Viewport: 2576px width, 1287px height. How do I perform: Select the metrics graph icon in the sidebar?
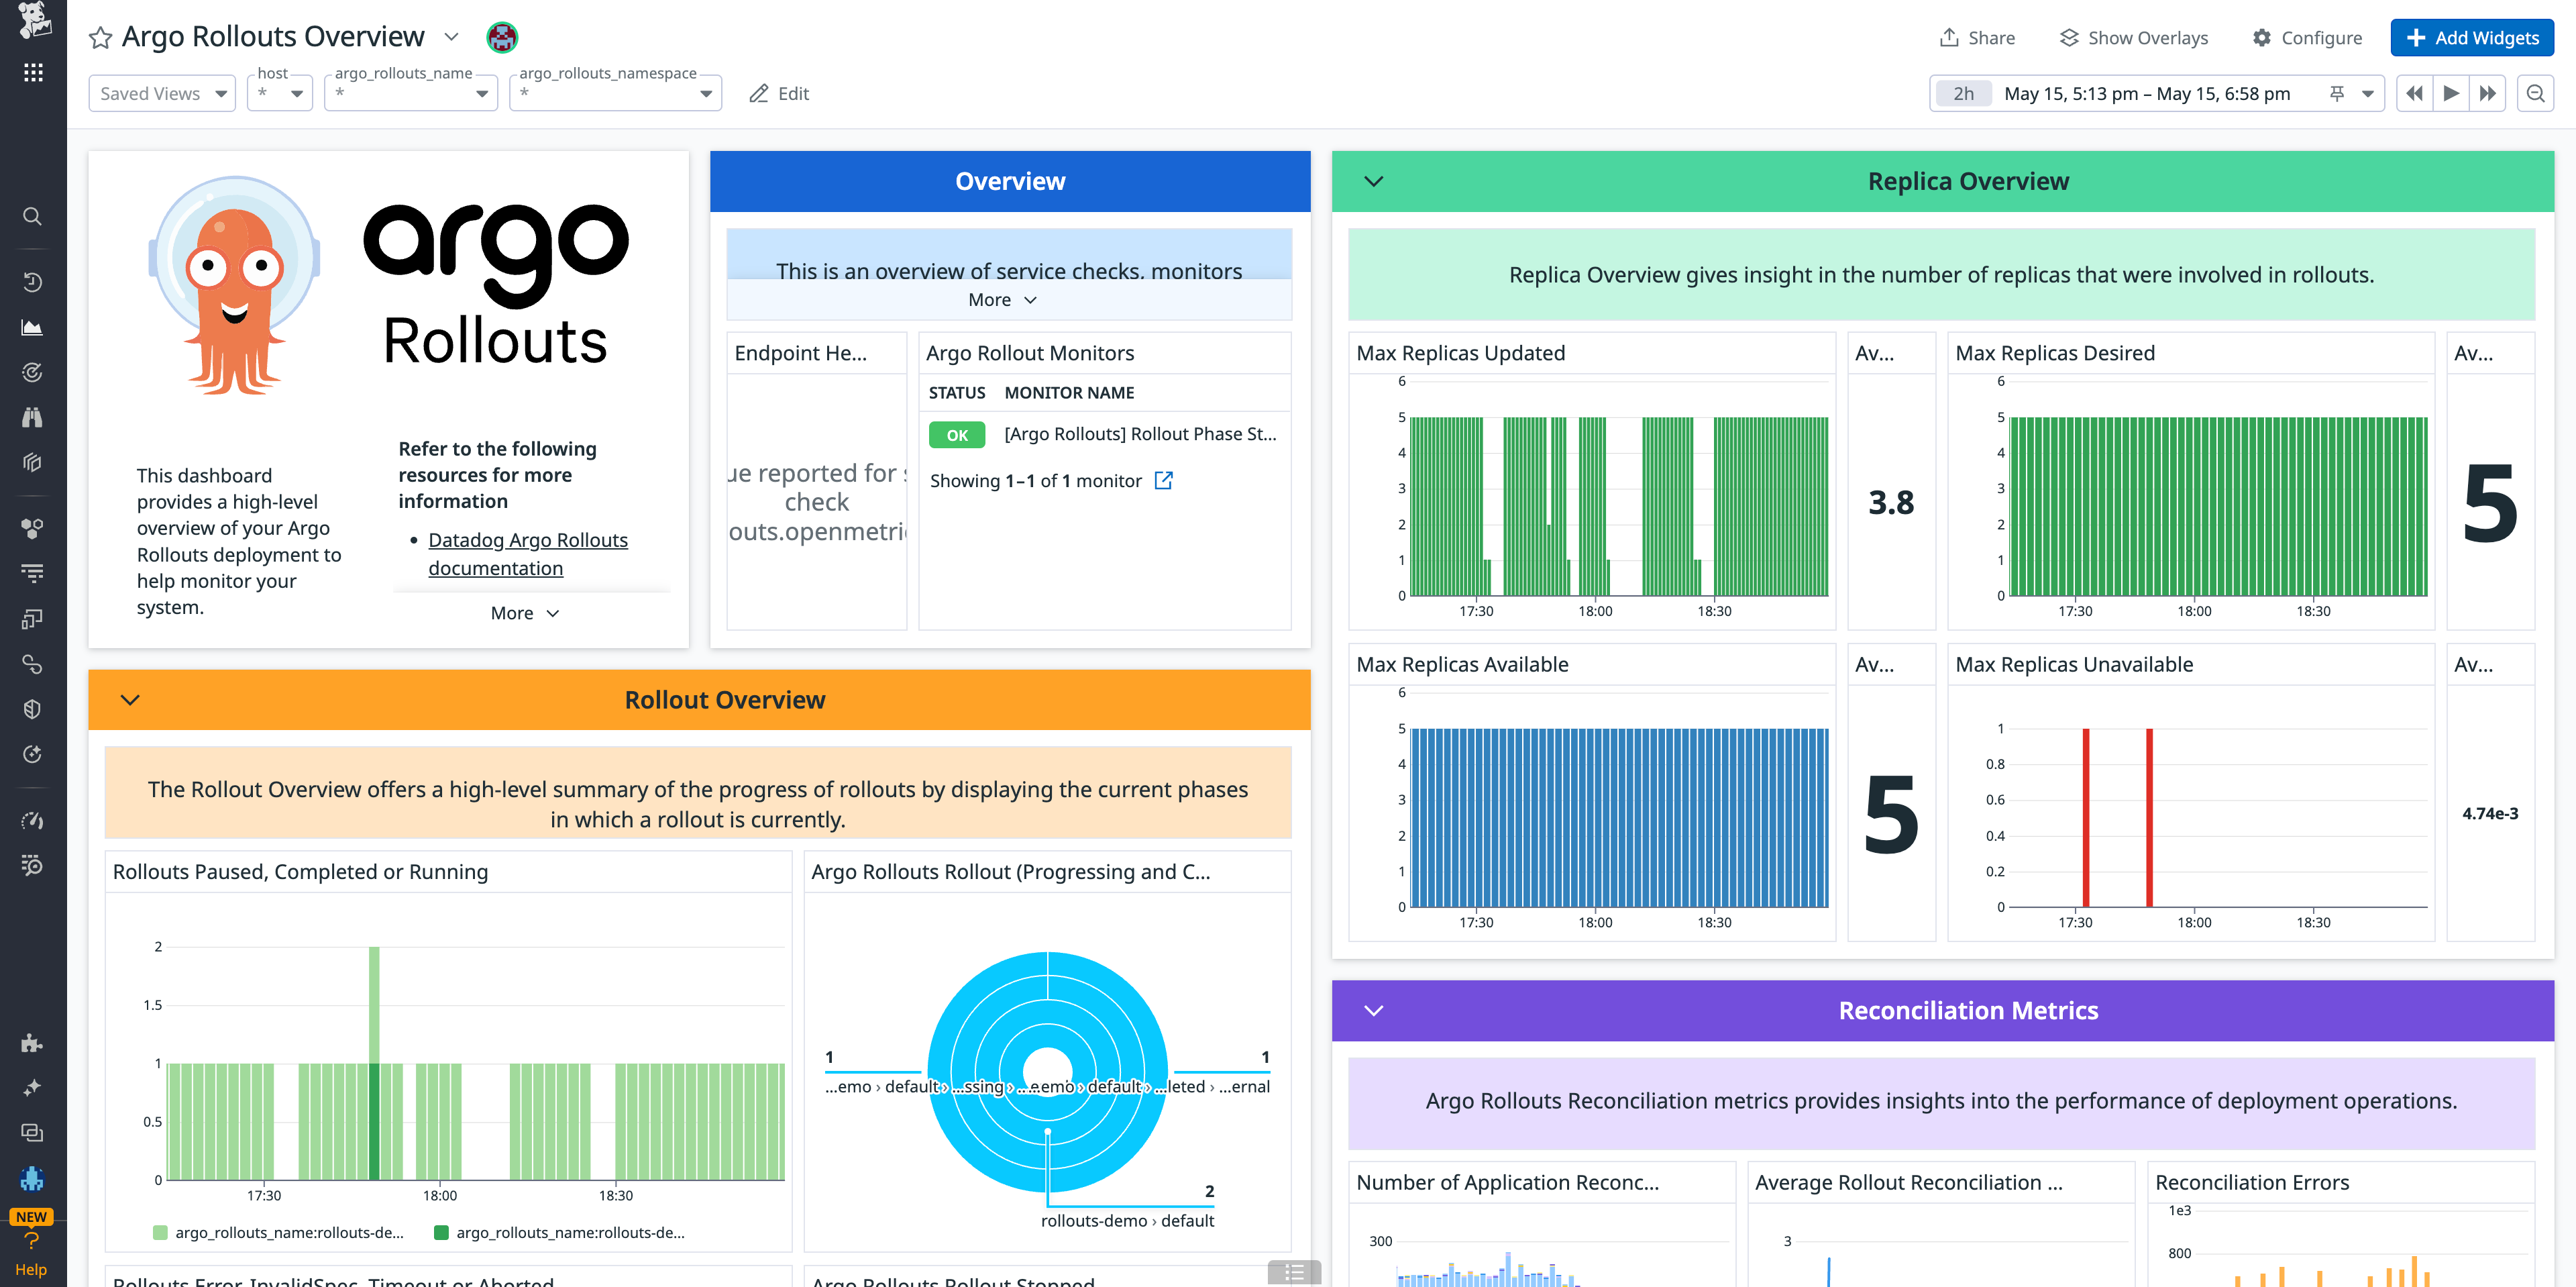click(33, 326)
